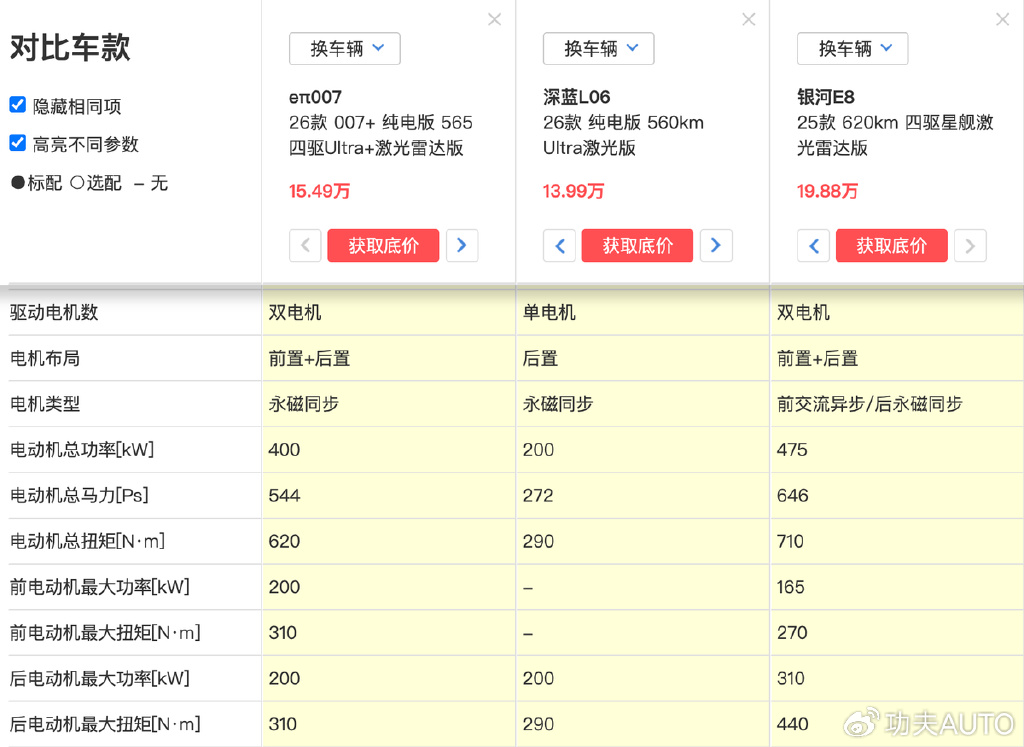The width and height of the screenshot is (1024, 747).
Task: Click the right arrow beside 银河E8 获取底价 button
Action: [x=970, y=245]
